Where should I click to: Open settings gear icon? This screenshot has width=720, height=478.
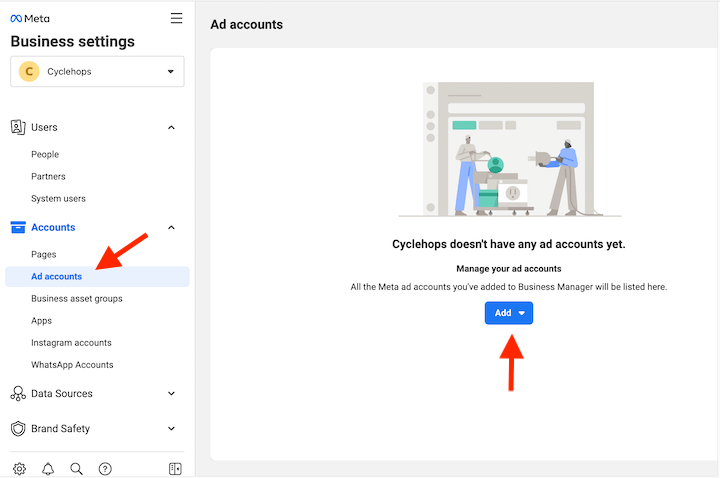[19, 469]
